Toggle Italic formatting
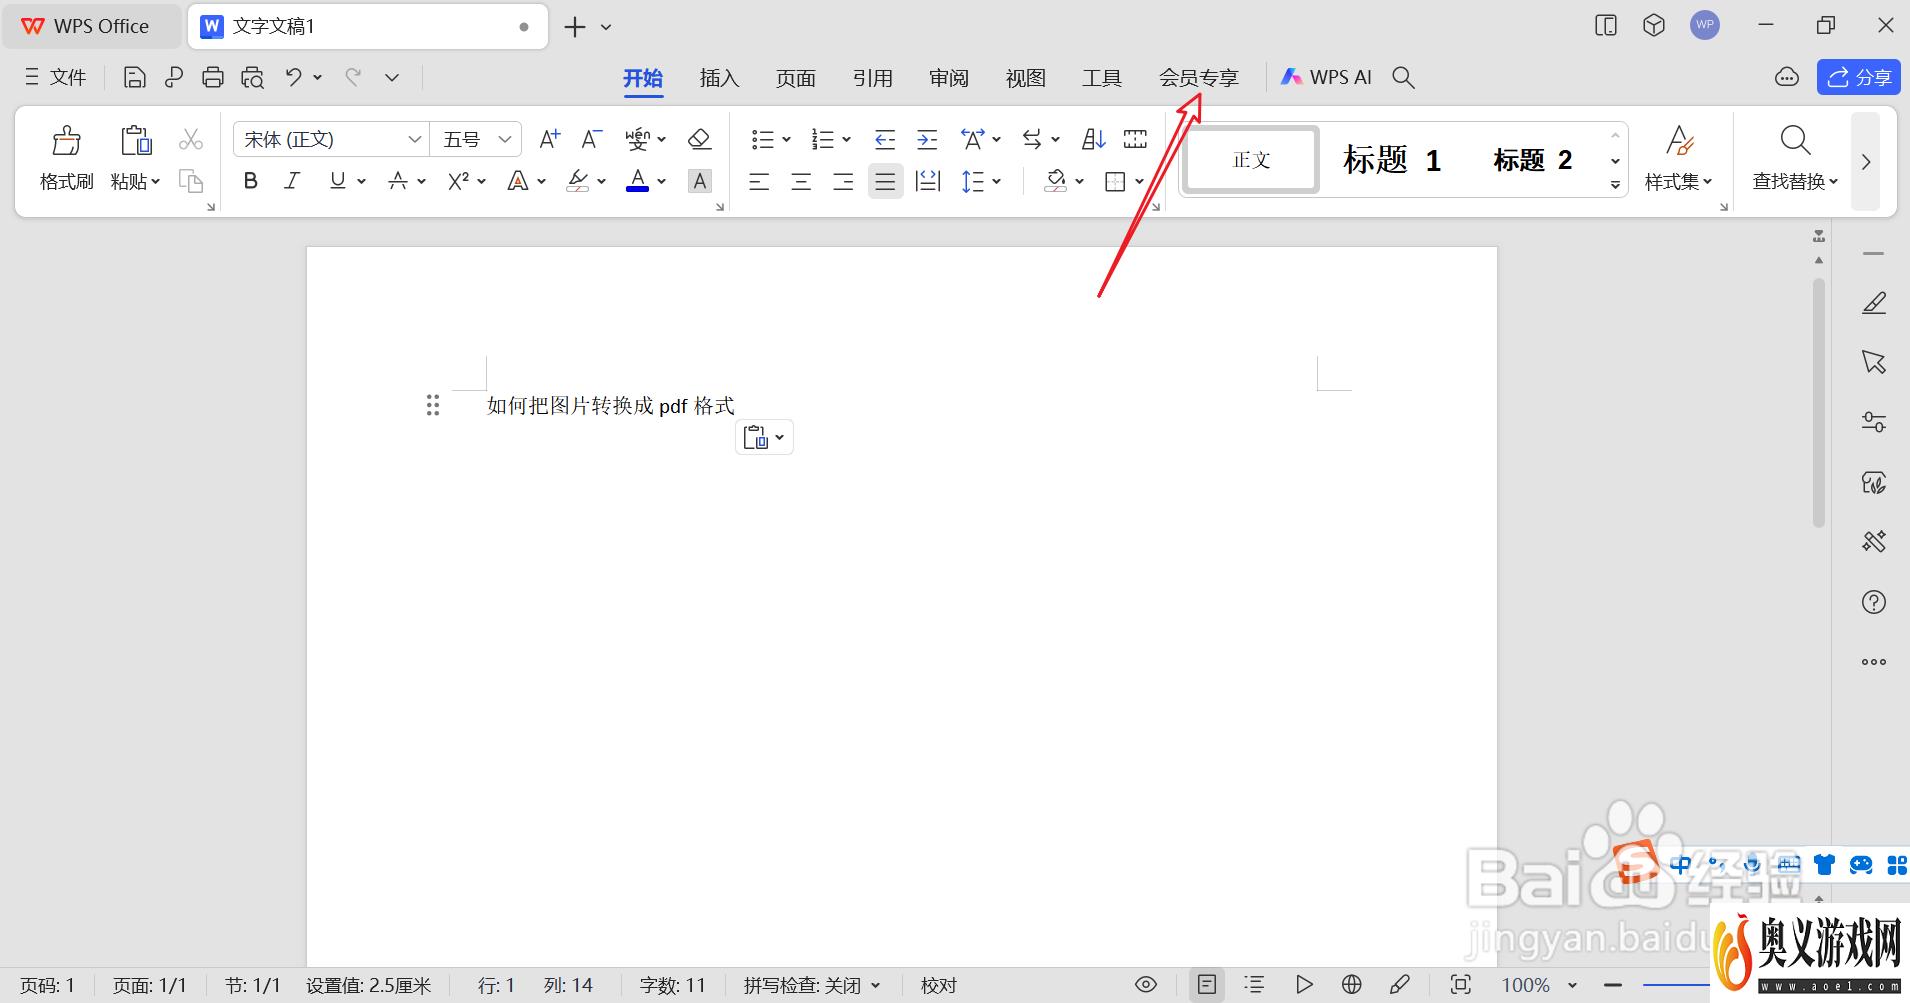The height and width of the screenshot is (1003, 1910). click(292, 181)
